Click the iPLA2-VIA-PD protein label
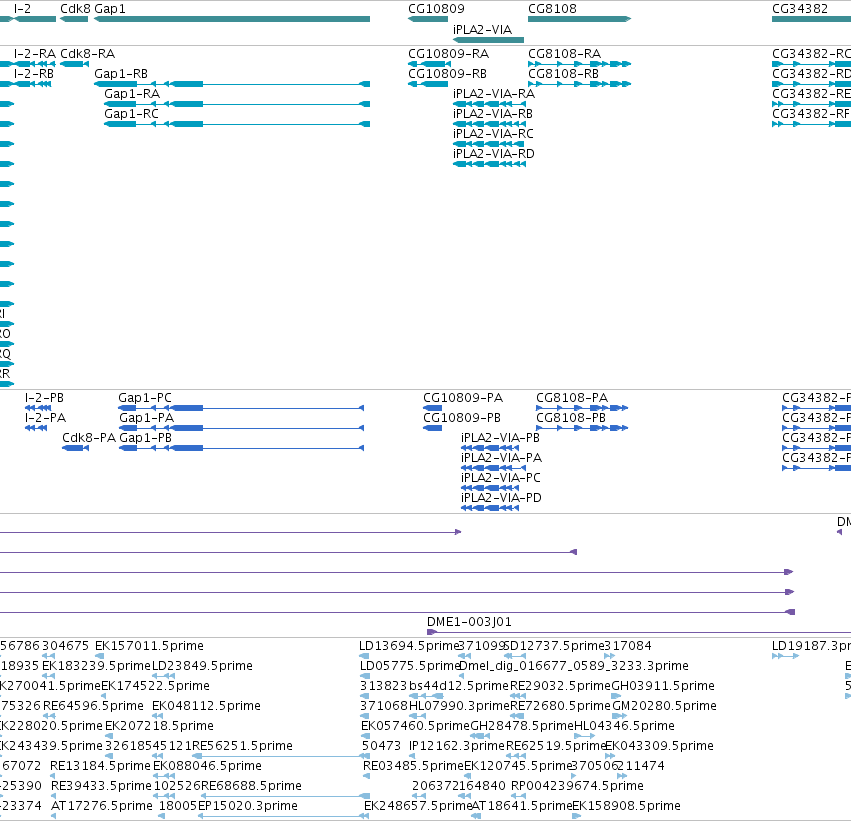The image size is (851, 821). [x=501, y=498]
